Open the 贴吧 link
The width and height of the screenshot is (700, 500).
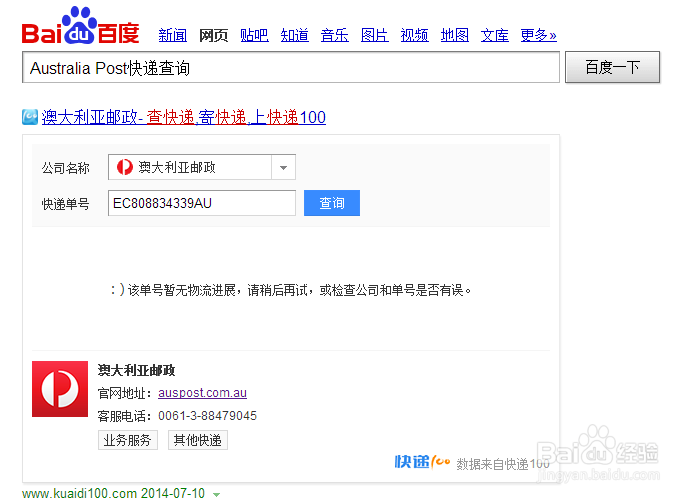pyautogui.click(x=254, y=35)
